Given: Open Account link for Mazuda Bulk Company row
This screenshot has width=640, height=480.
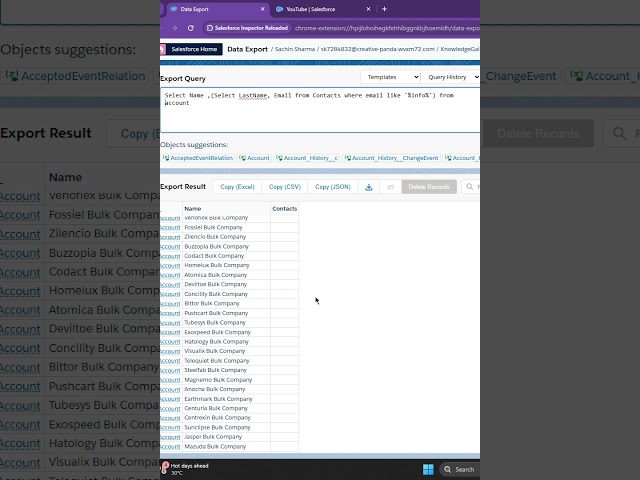Looking at the screenshot, I should 170,447.
